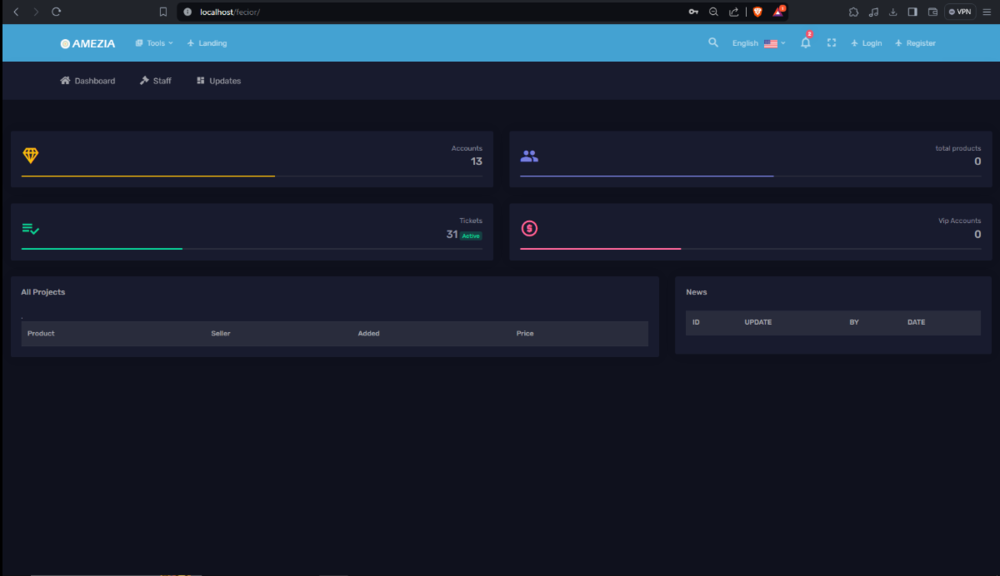Viewport: 1000px width, 576px height.
Task: Click the Register link
Action: click(915, 43)
